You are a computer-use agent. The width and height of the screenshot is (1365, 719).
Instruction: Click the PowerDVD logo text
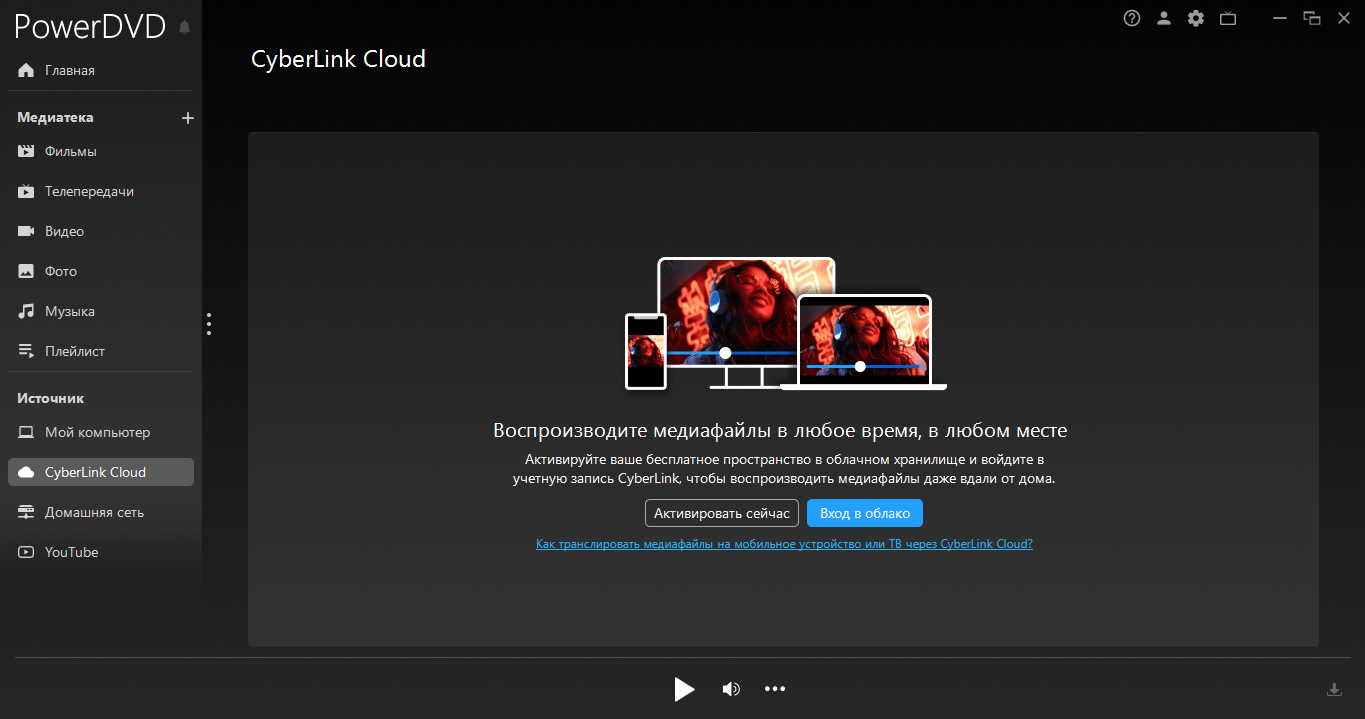coord(90,26)
